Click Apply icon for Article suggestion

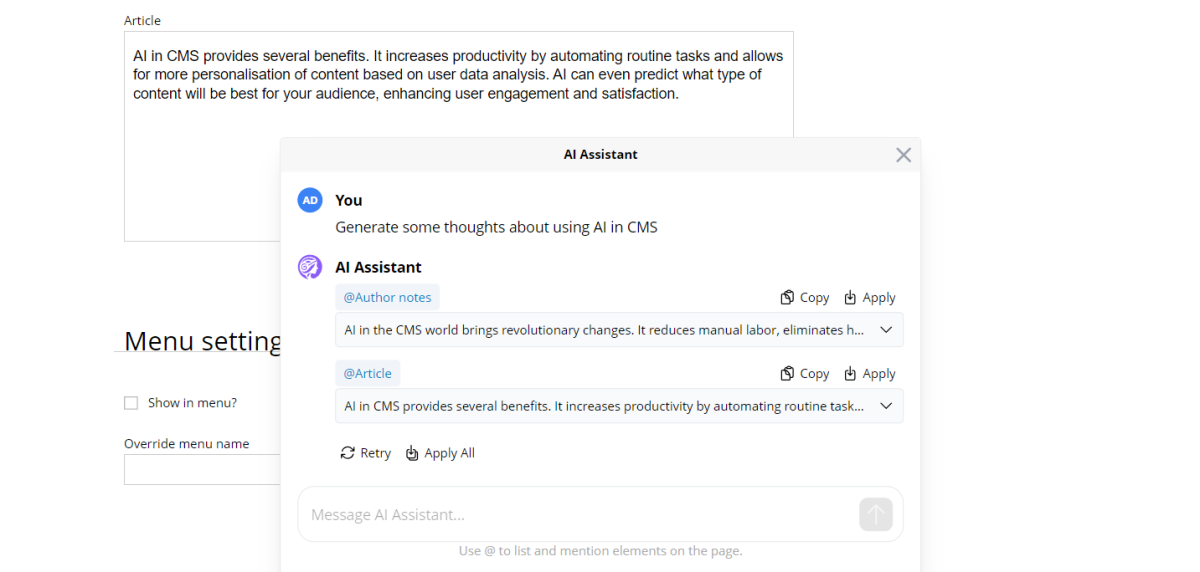click(x=851, y=373)
